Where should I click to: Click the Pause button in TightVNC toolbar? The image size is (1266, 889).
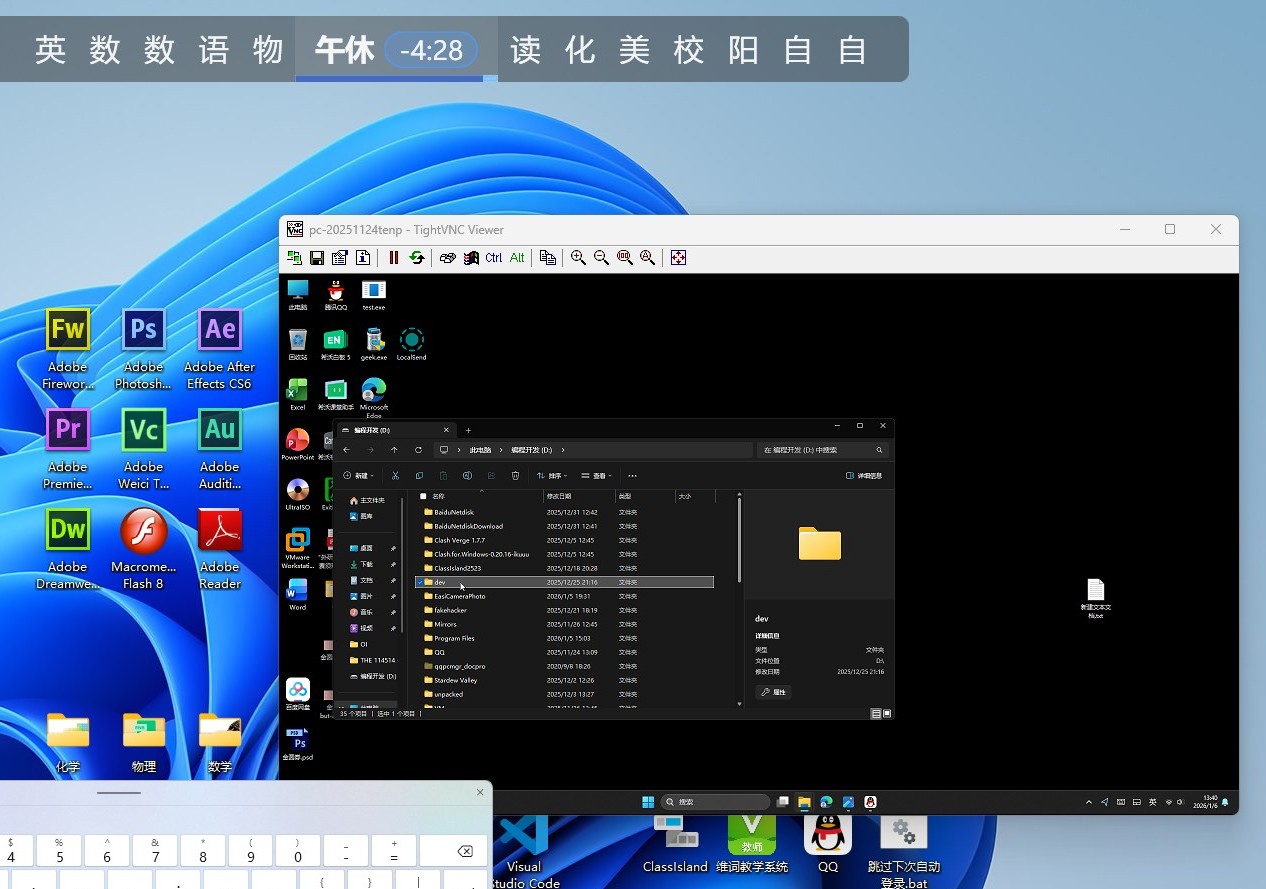pos(394,258)
